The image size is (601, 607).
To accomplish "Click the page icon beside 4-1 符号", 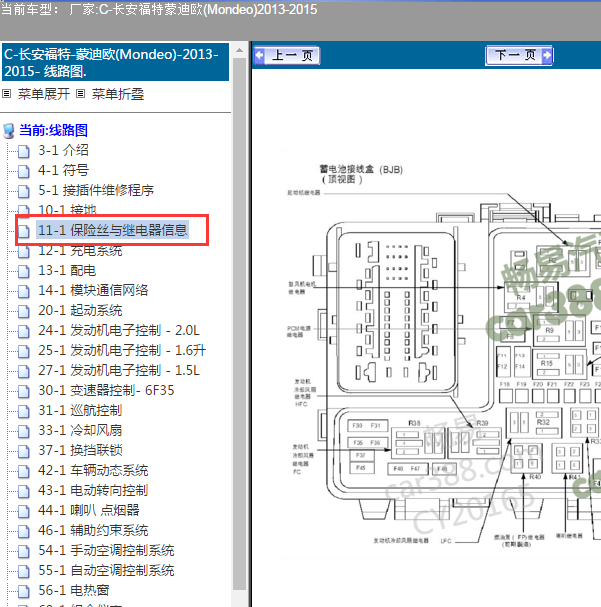I will pyautogui.click(x=24, y=171).
